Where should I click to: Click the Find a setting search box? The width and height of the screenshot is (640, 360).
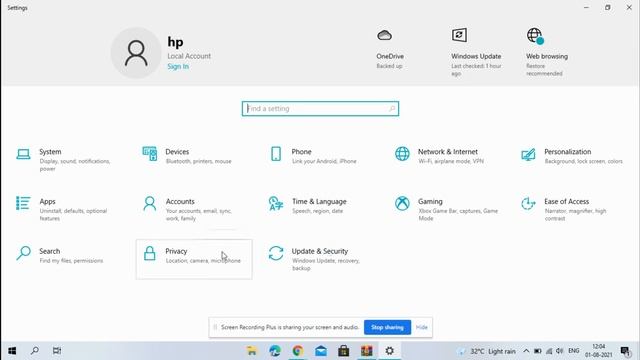click(x=320, y=109)
